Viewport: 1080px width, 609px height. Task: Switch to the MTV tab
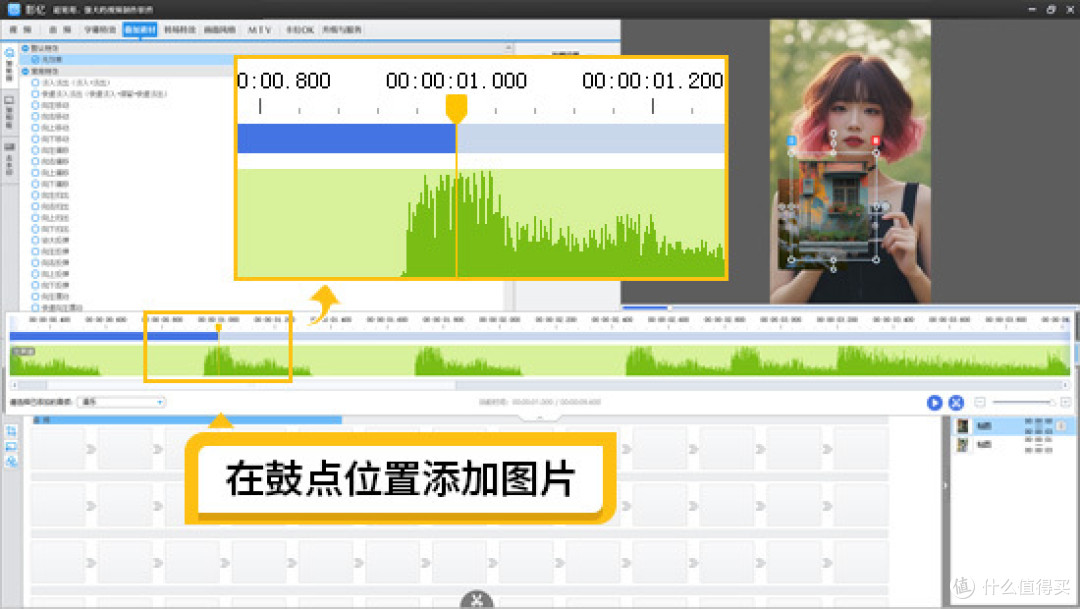(x=260, y=30)
